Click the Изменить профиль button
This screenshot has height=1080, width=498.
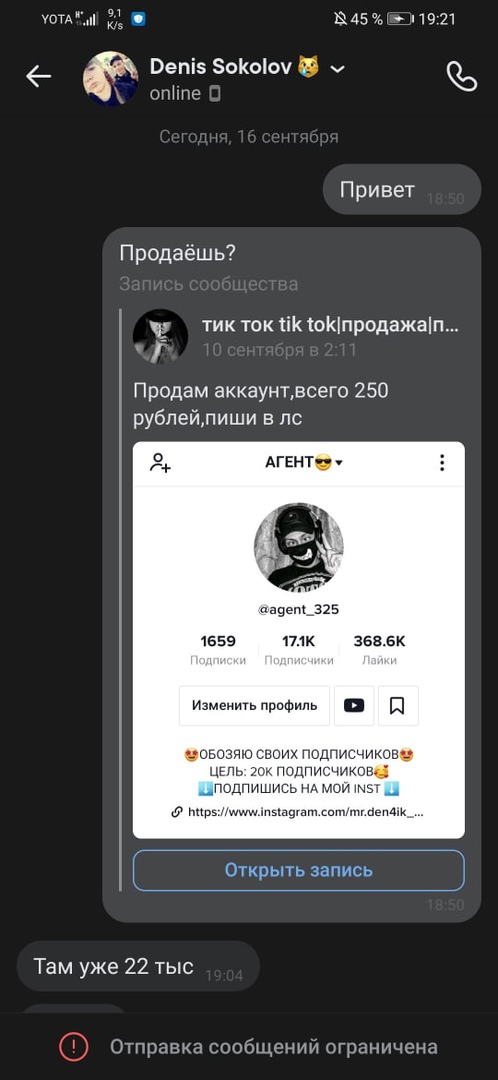(254, 705)
